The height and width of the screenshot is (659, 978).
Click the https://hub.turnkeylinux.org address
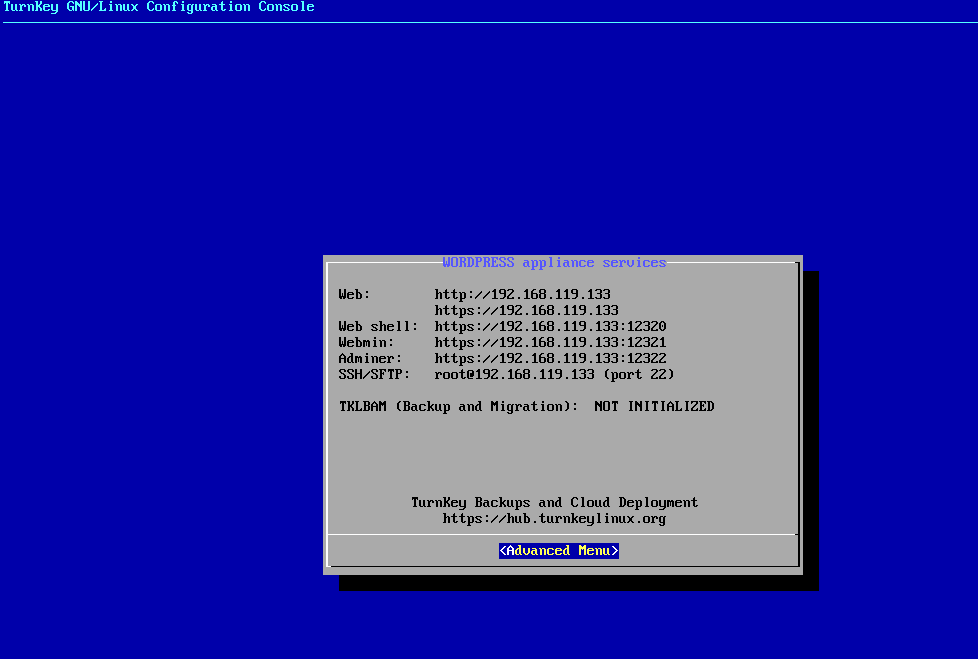coord(554,519)
